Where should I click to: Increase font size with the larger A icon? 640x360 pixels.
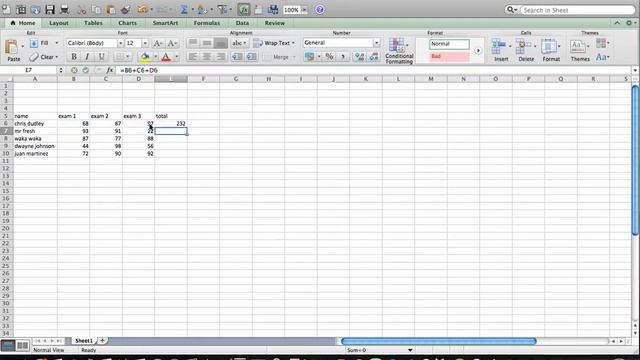158,43
